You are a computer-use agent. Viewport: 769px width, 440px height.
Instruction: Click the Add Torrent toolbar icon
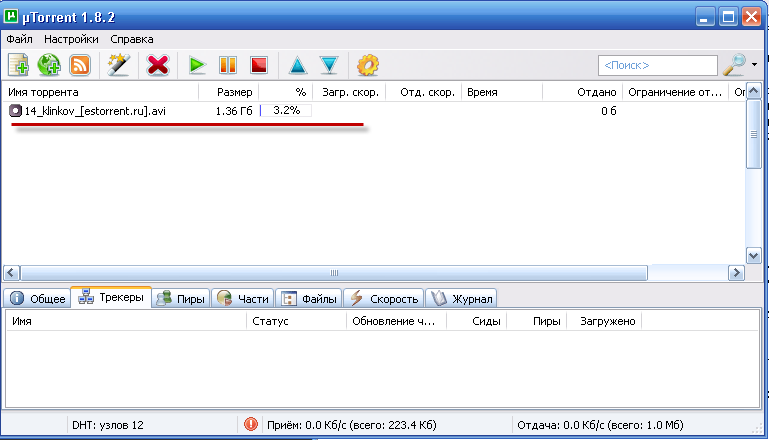coord(18,65)
